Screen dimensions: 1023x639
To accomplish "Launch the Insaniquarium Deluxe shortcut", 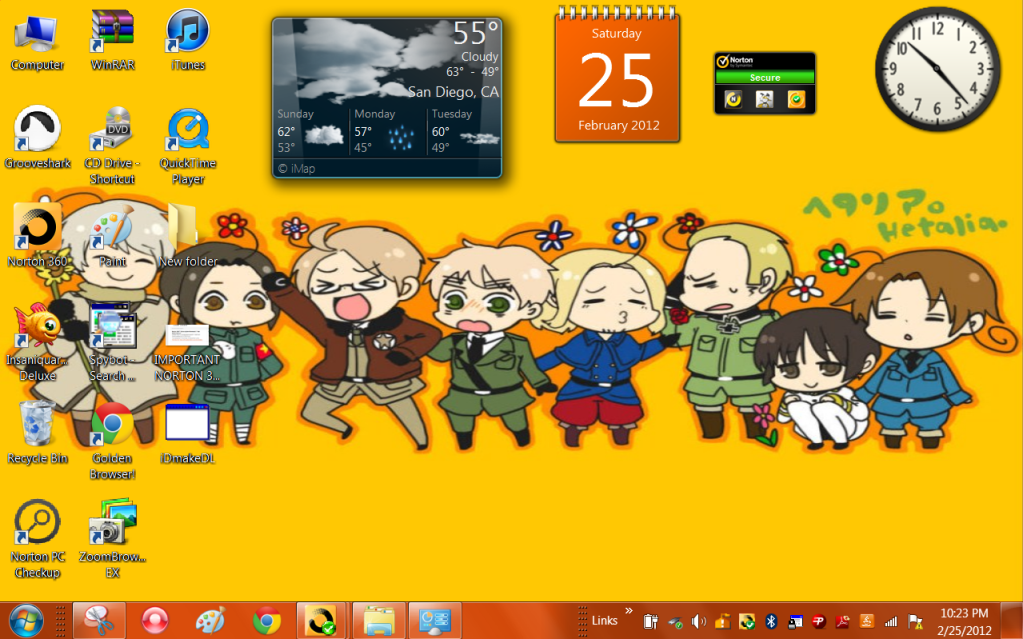I will [37, 342].
